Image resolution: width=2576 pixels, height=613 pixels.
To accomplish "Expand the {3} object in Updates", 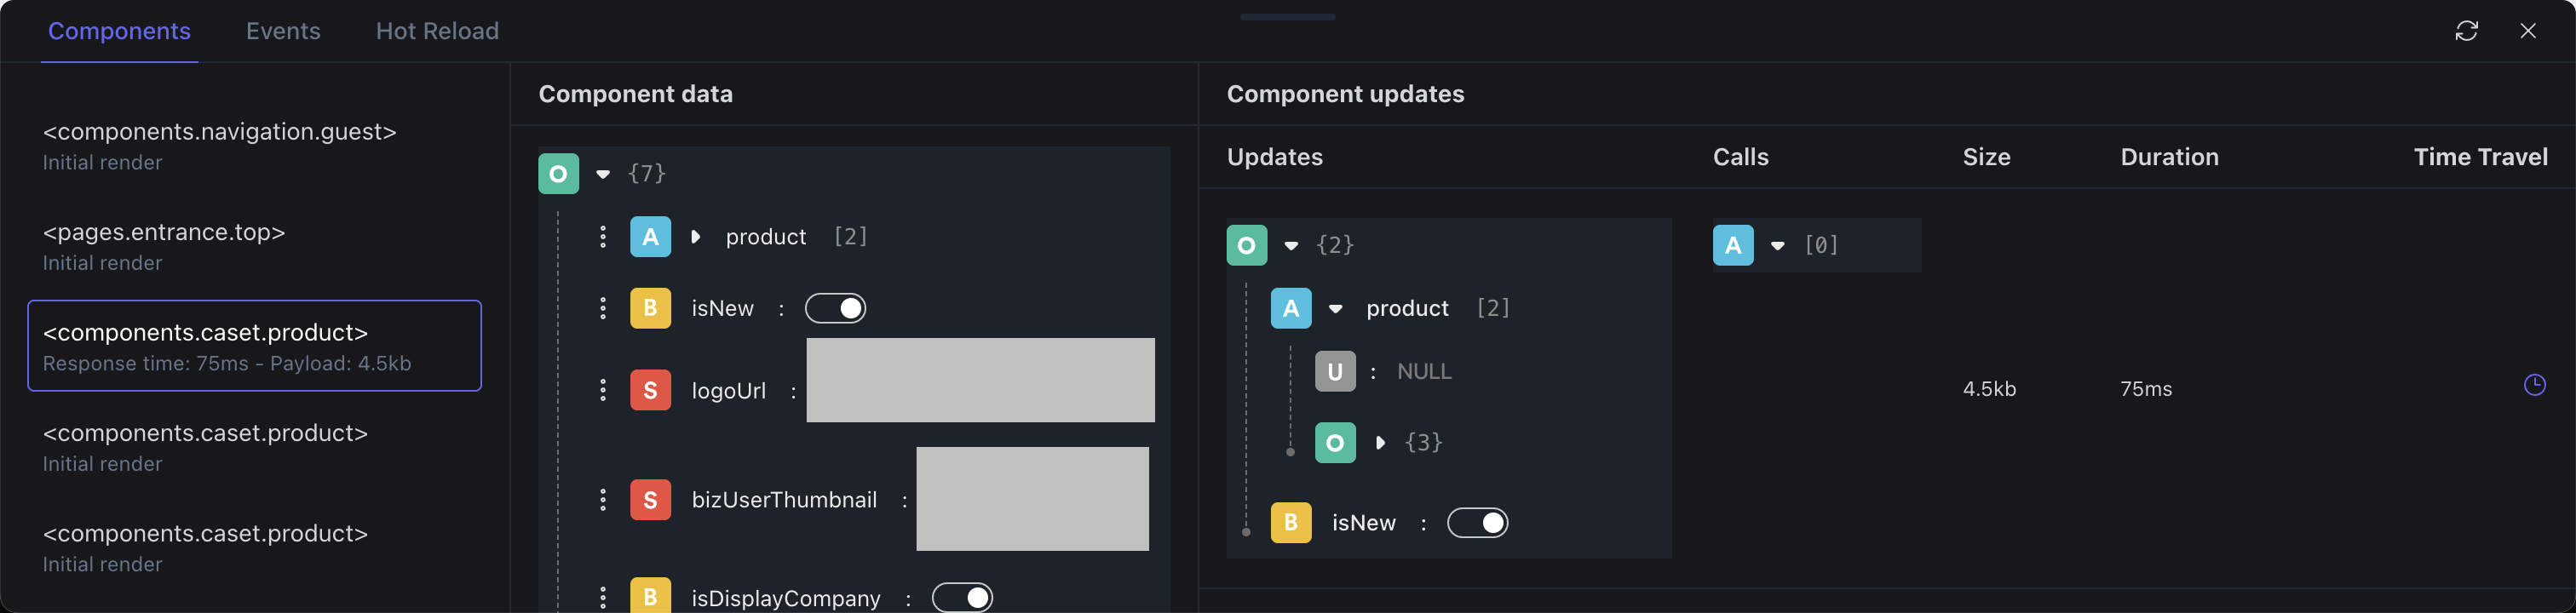I will tap(1380, 442).
